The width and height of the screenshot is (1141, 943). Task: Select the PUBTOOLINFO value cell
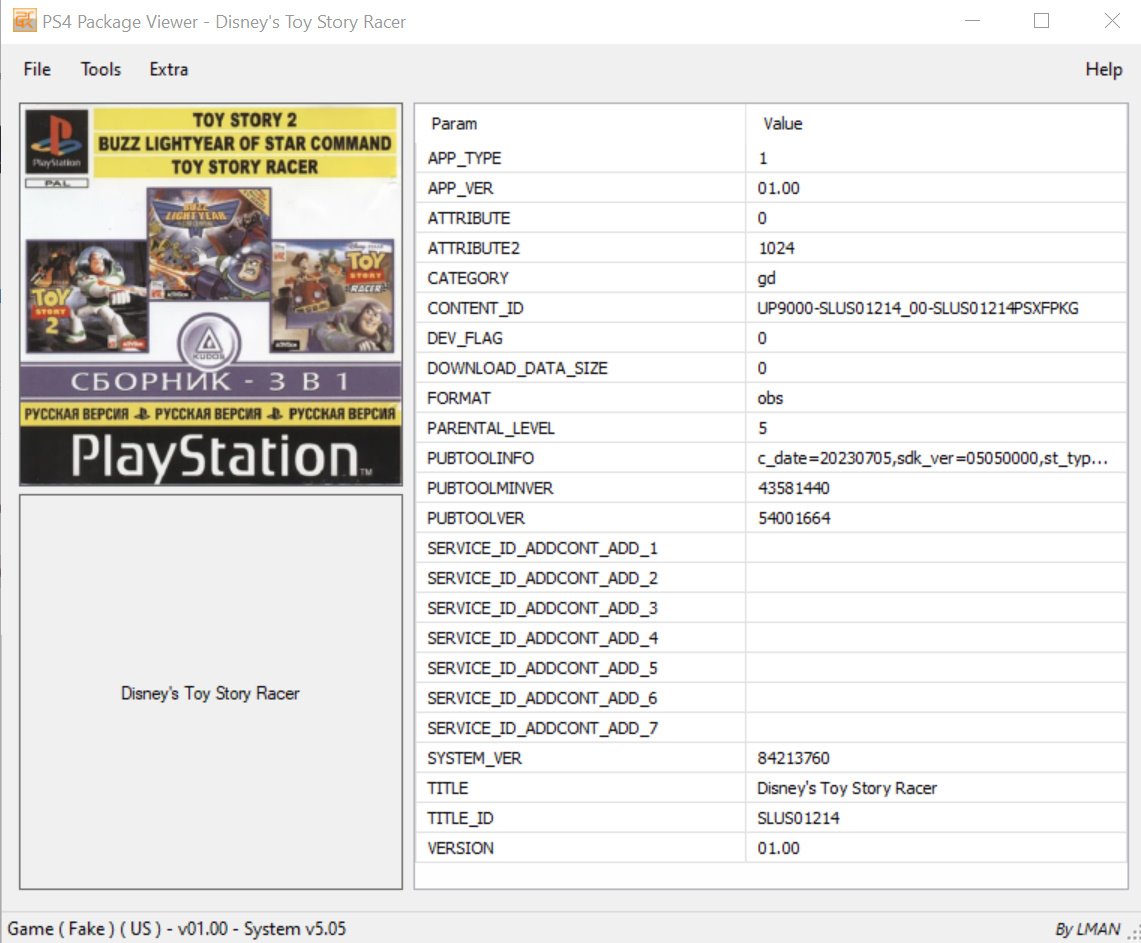tap(931, 458)
